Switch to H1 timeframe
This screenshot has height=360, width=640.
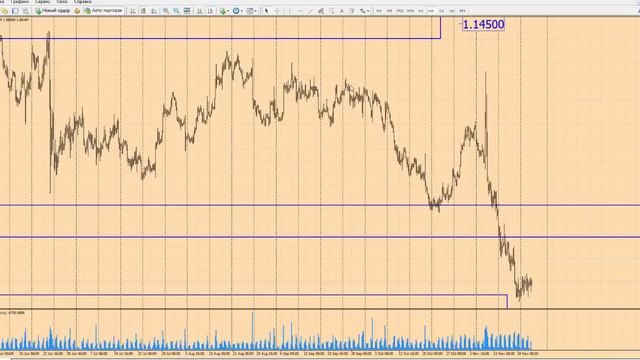pos(421,11)
